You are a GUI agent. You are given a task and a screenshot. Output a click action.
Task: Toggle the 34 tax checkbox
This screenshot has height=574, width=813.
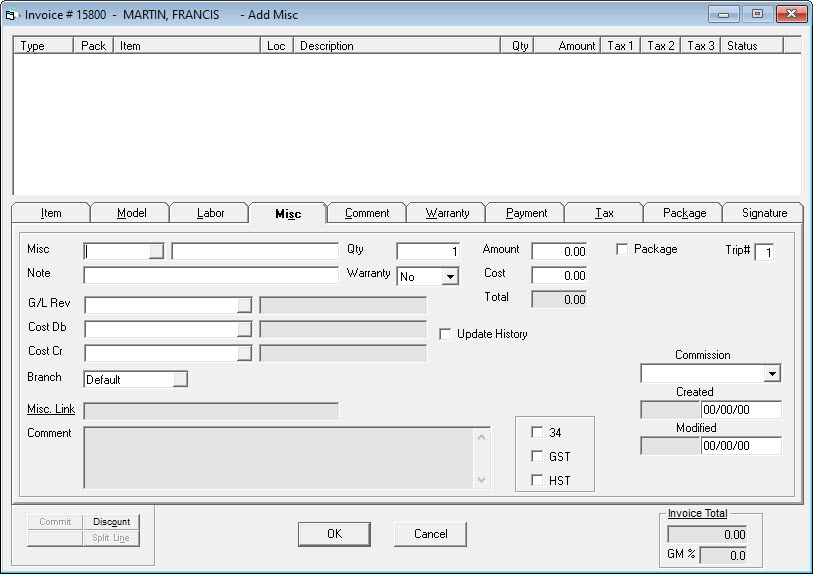pyautogui.click(x=537, y=432)
